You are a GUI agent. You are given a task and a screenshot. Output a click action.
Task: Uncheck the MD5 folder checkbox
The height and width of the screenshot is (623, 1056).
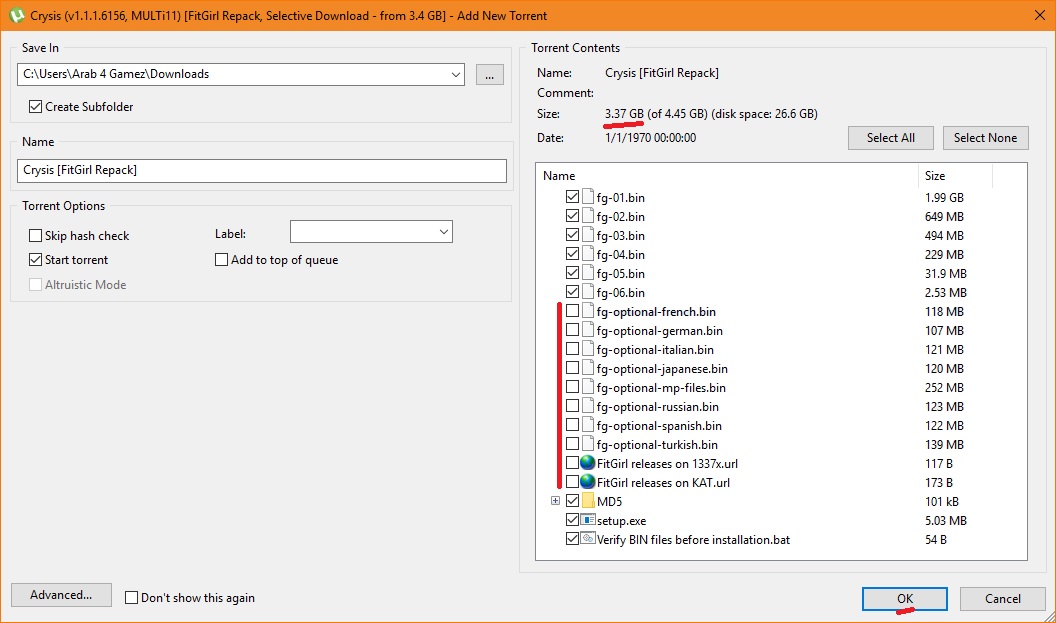(x=572, y=501)
